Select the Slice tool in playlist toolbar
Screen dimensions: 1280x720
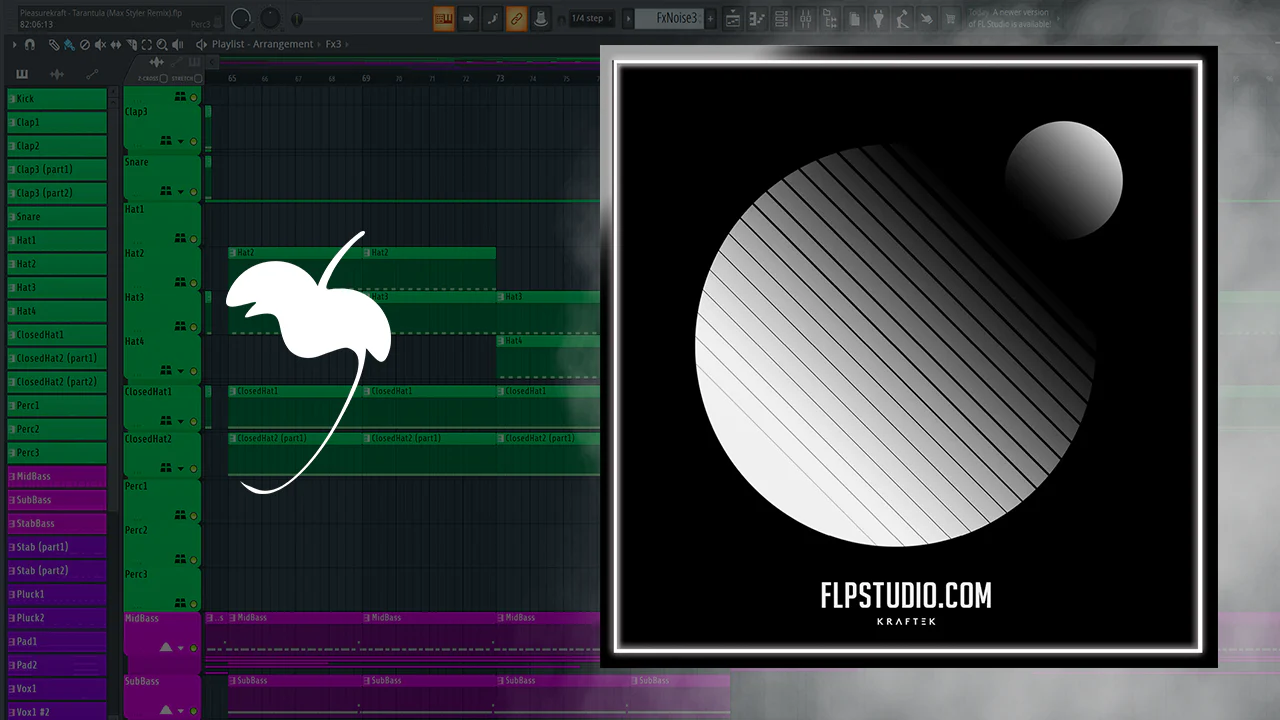click(x=132, y=45)
